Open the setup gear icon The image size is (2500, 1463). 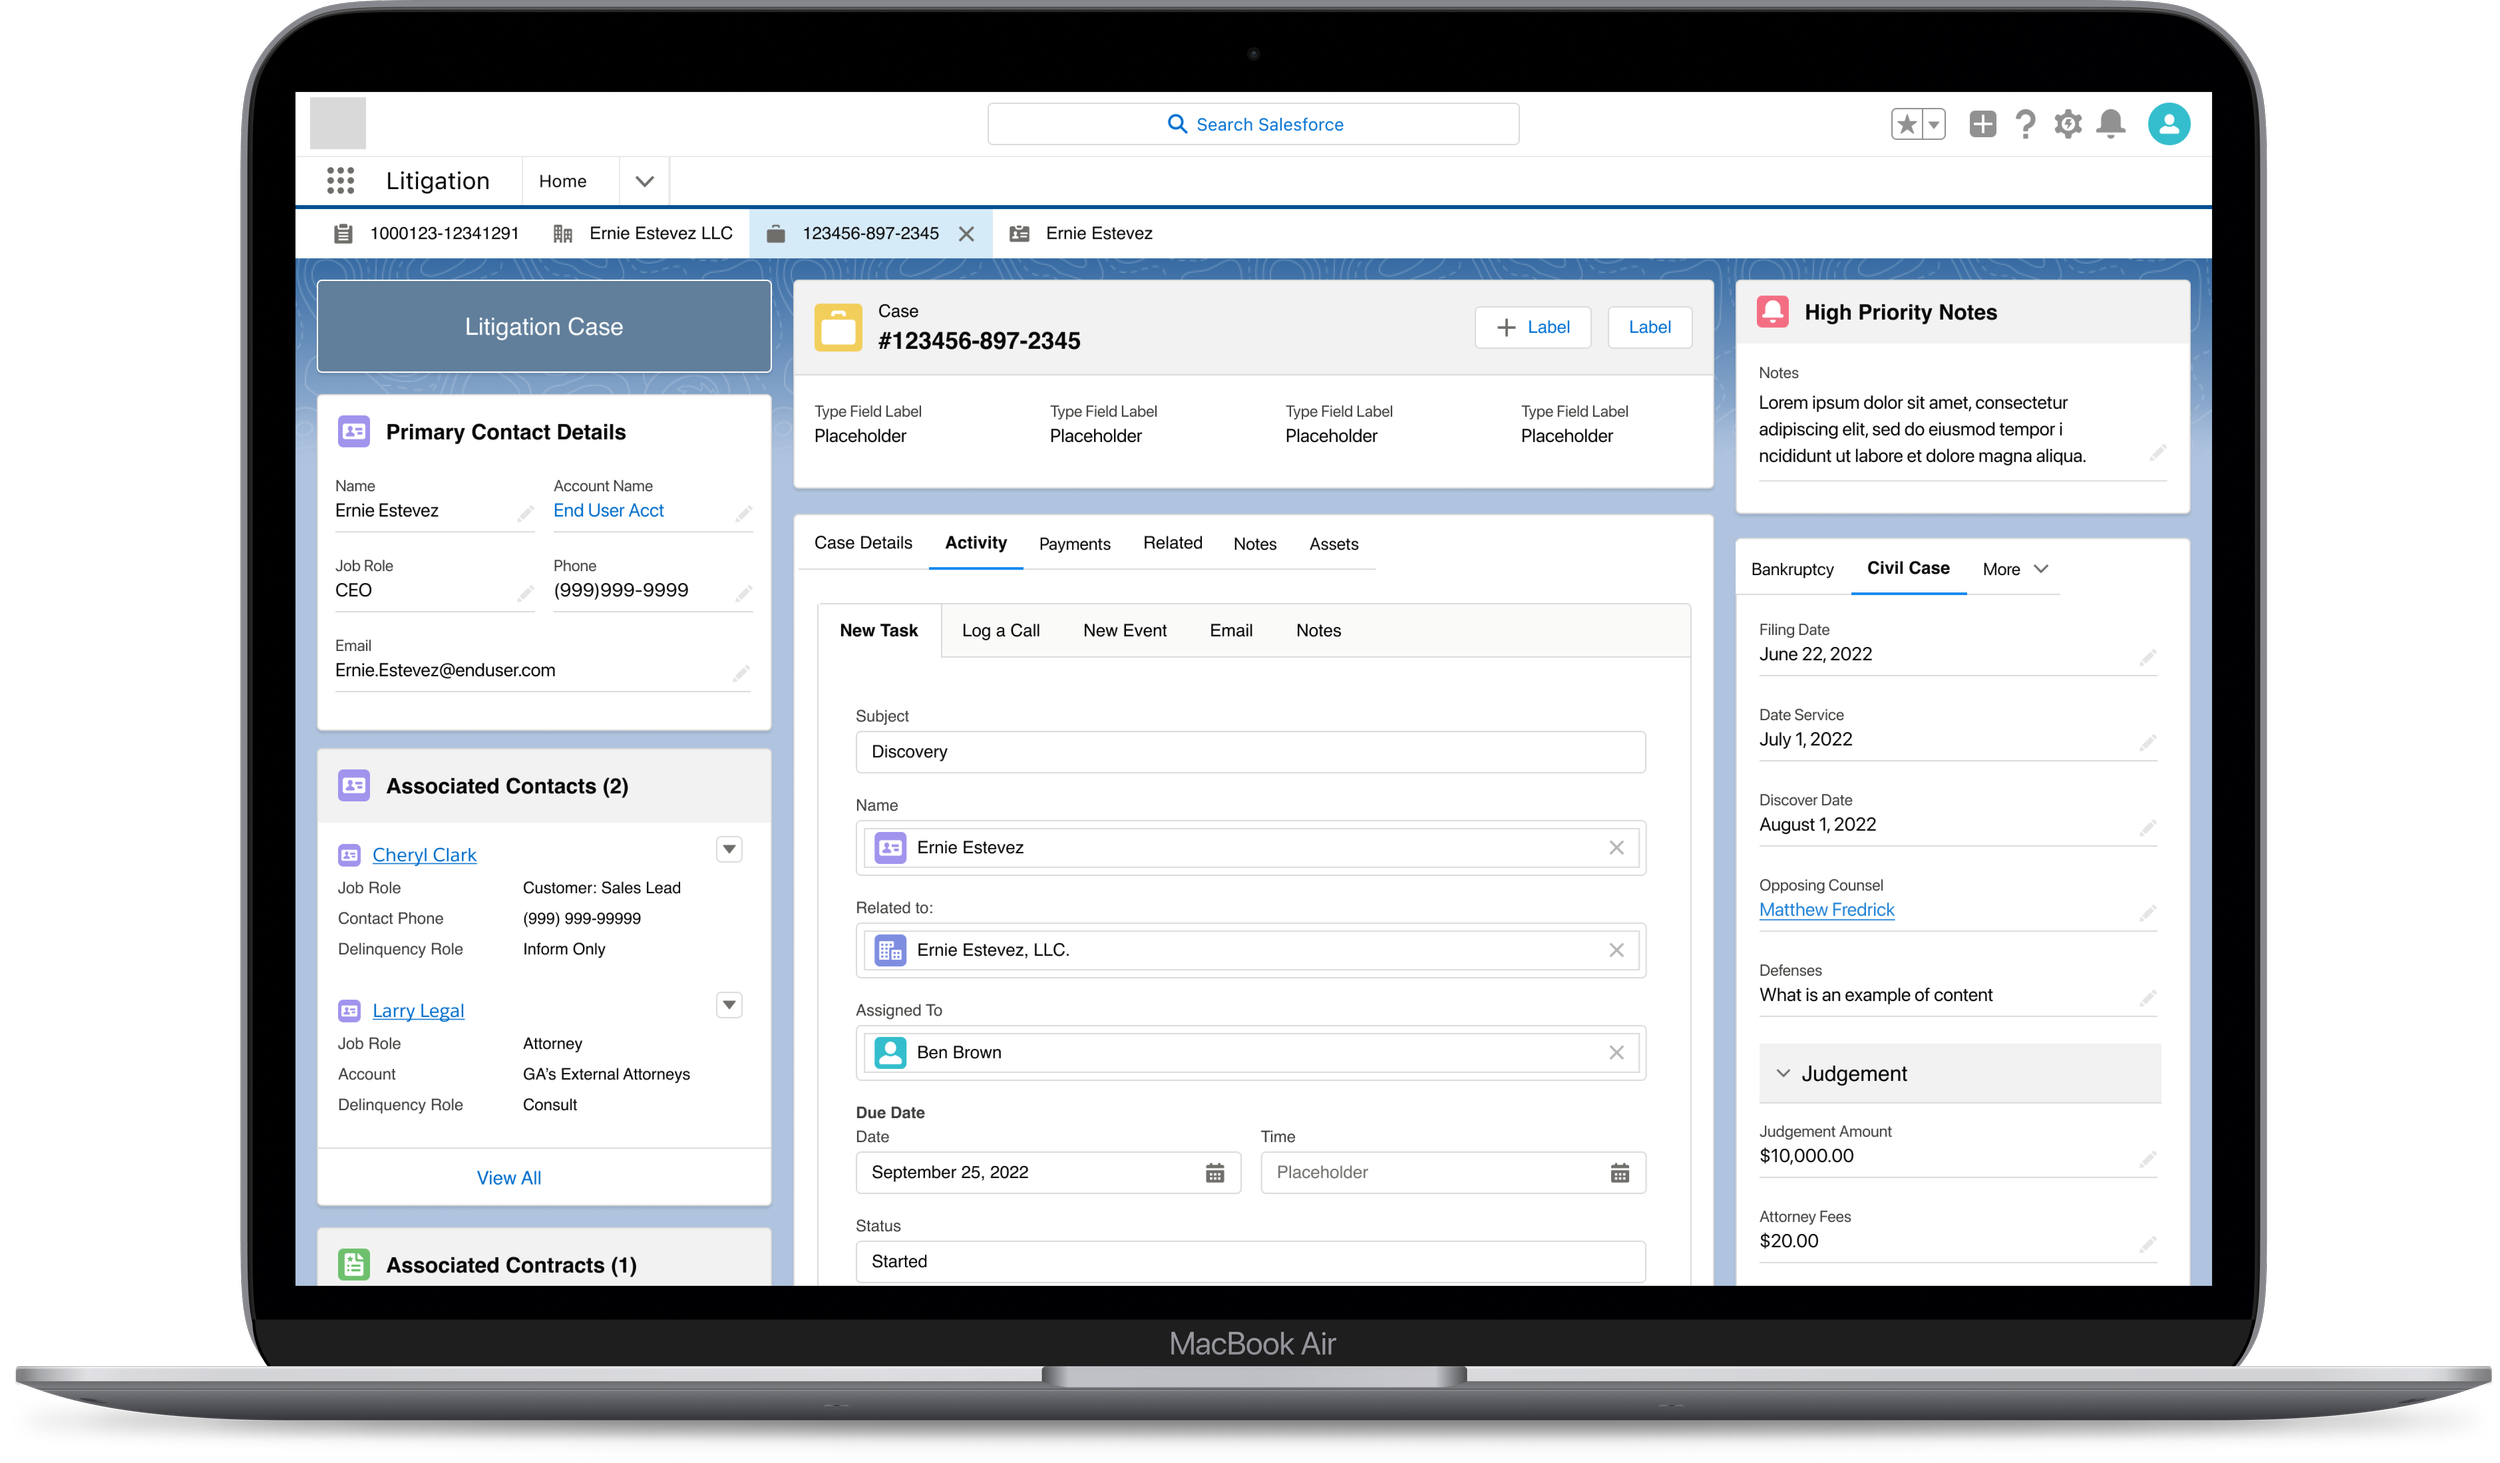click(2067, 124)
